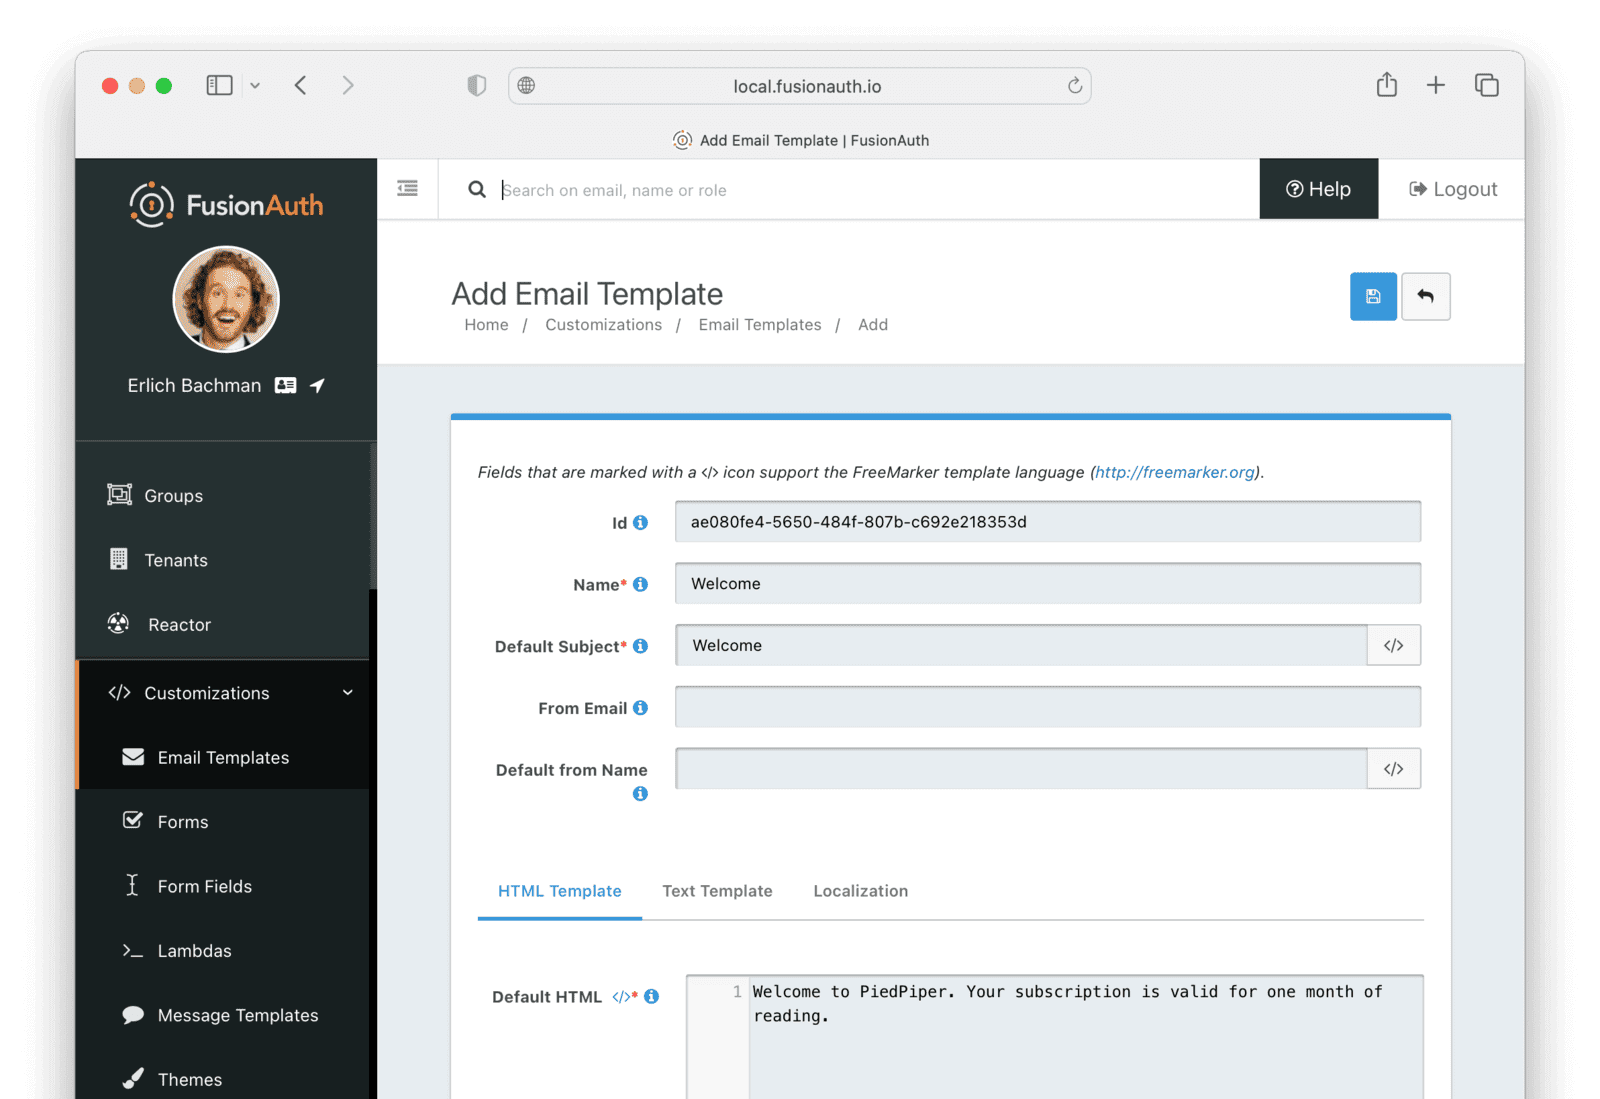Click the user profile card icon

(286, 386)
